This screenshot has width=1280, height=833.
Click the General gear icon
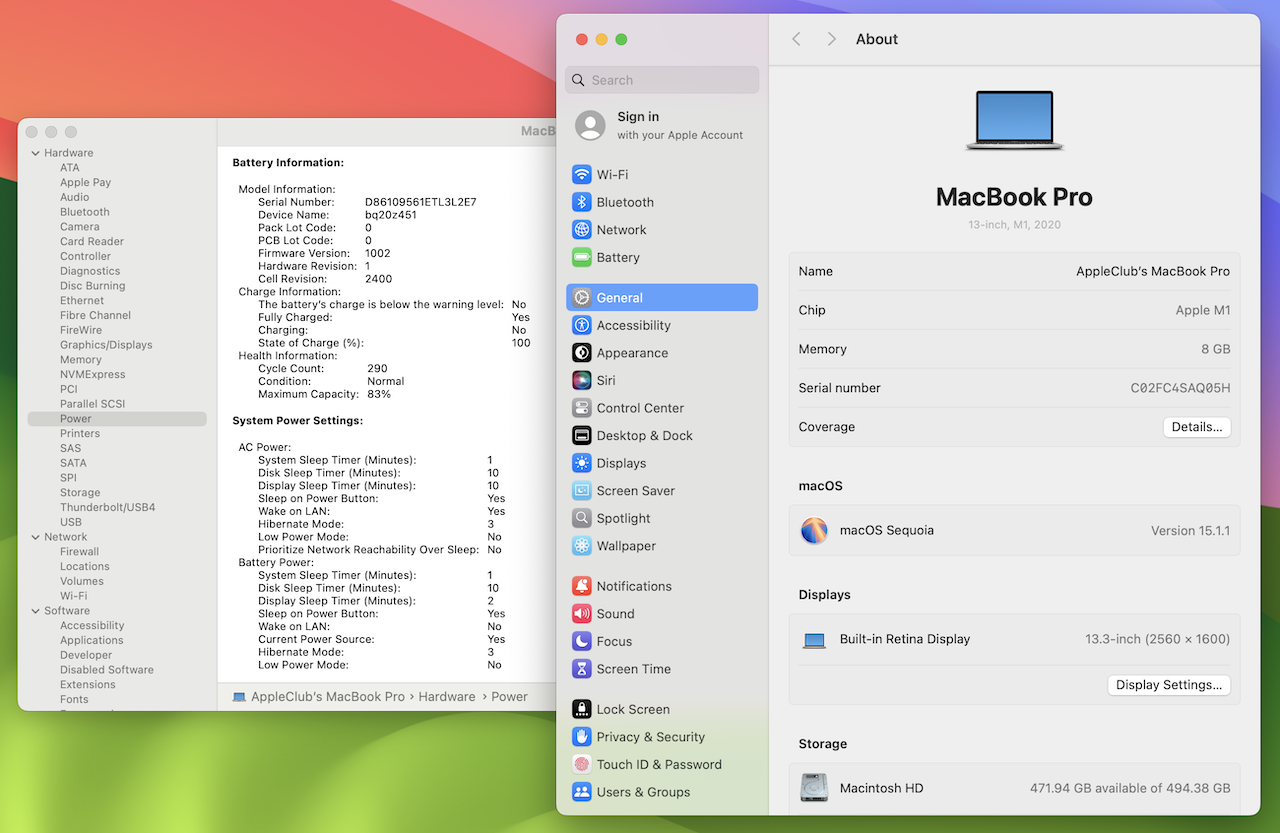(x=582, y=297)
